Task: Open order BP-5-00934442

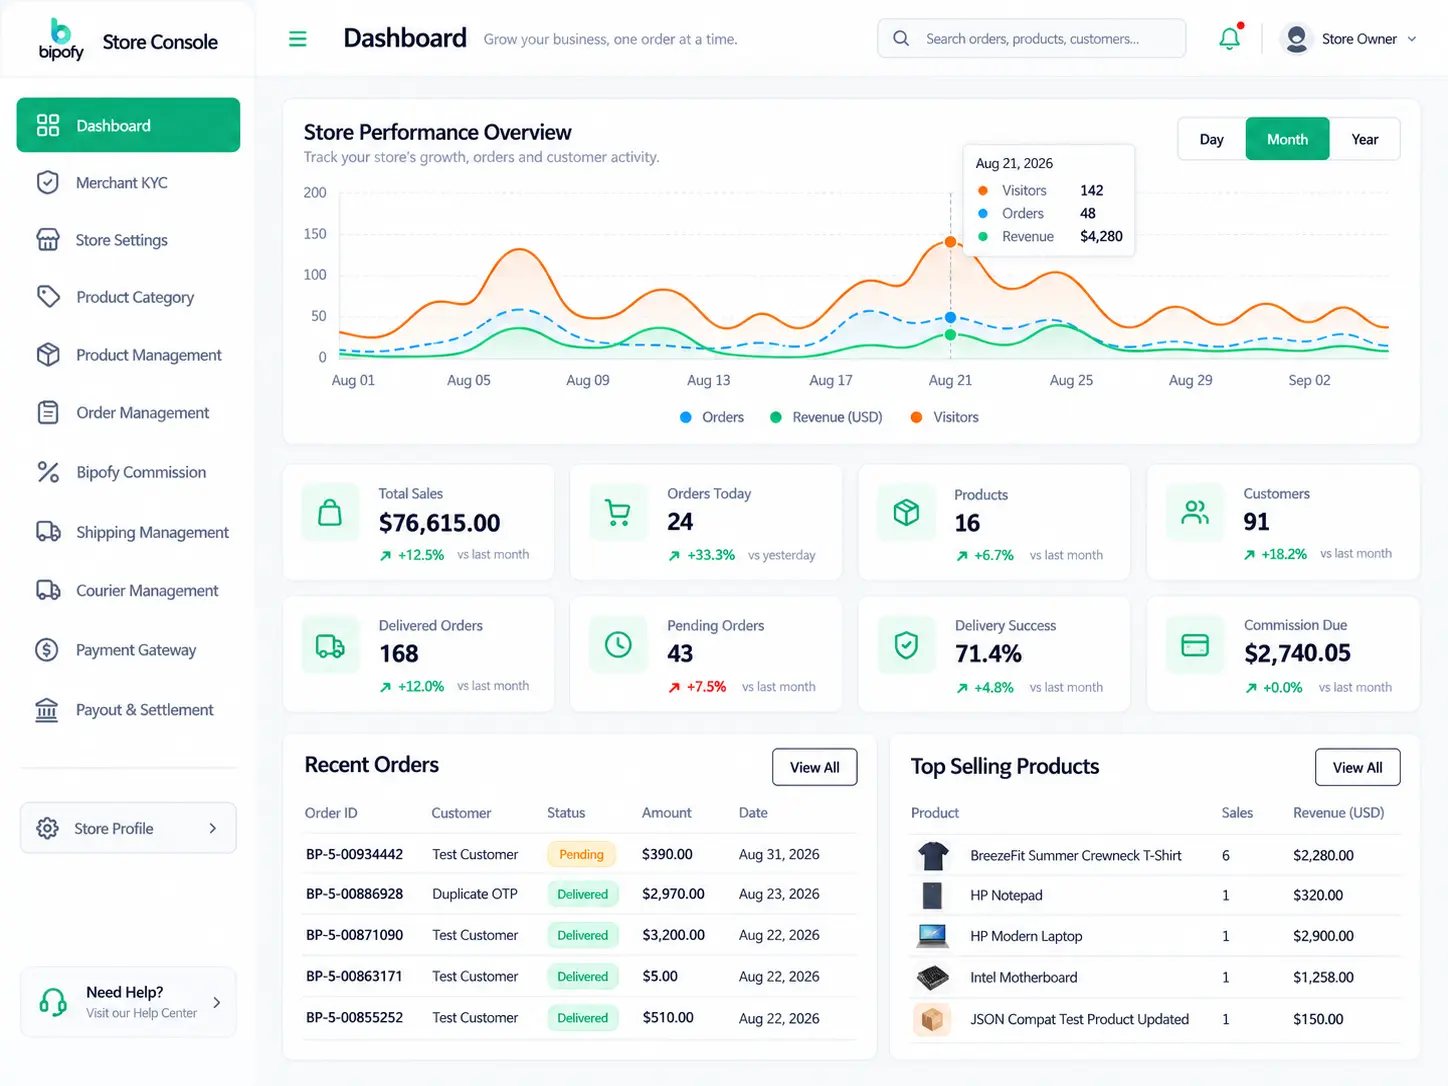Action: tap(355, 854)
